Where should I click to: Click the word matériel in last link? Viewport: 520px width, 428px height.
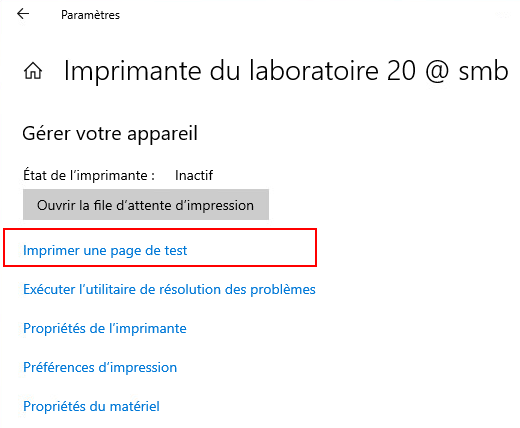coord(135,406)
